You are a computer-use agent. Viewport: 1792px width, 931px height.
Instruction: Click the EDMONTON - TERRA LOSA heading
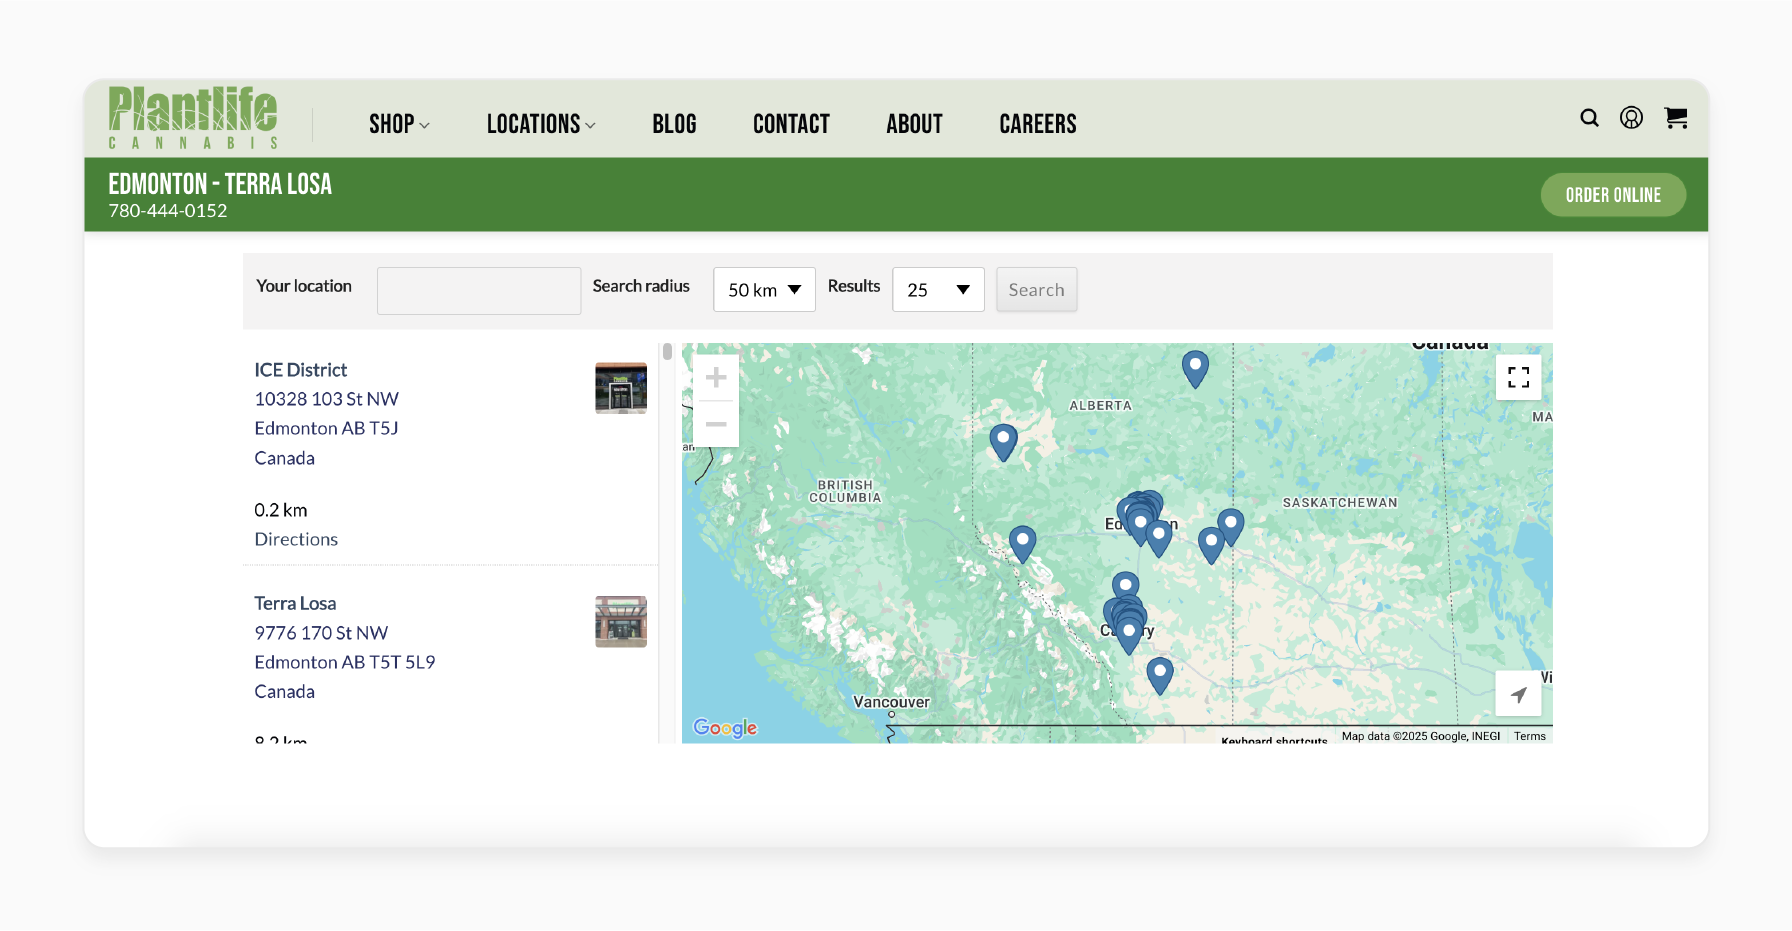pos(220,184)
